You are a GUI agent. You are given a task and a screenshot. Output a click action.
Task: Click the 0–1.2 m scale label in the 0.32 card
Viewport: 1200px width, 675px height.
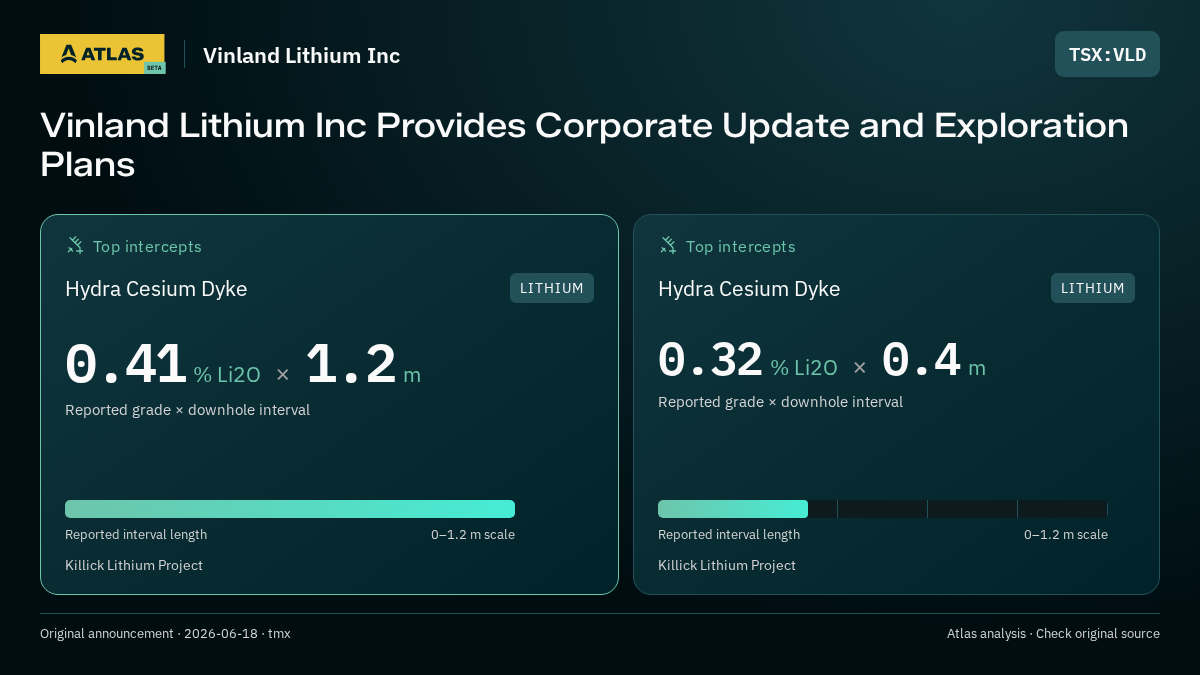(x=1066, y=535)
